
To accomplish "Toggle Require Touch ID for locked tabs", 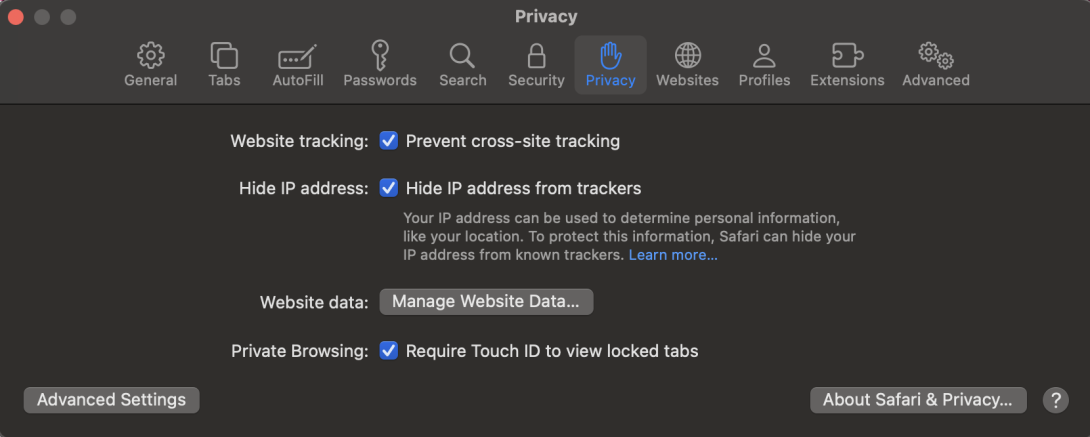I will click(x=389, y=351).
